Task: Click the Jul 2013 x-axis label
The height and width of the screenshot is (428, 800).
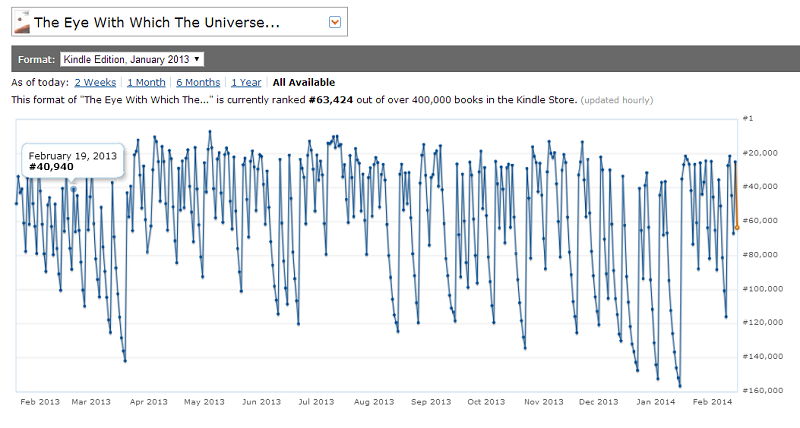Action: (317, 402)
